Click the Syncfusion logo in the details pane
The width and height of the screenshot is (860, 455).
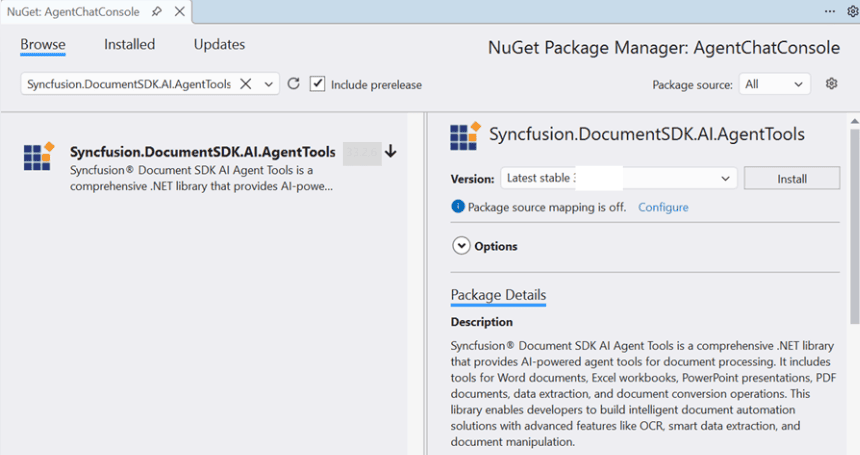pos(465,136)
